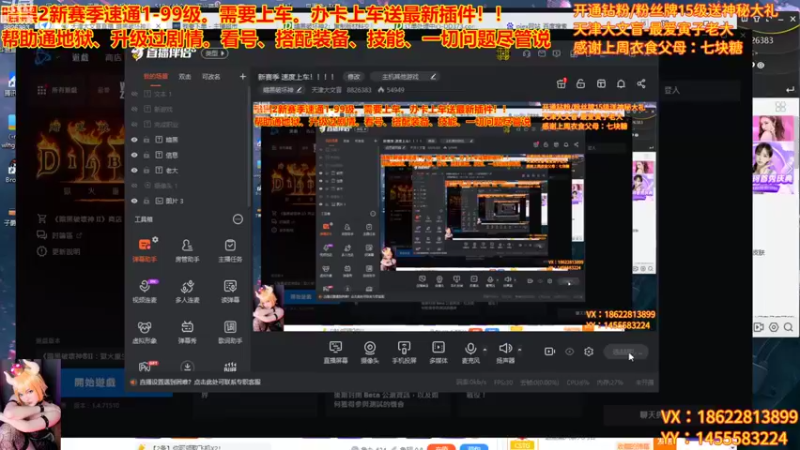Screen dimensions: 800x450
Task: Click the lock icon above preview
Action: pyautogui.click(x=581, y=84)
